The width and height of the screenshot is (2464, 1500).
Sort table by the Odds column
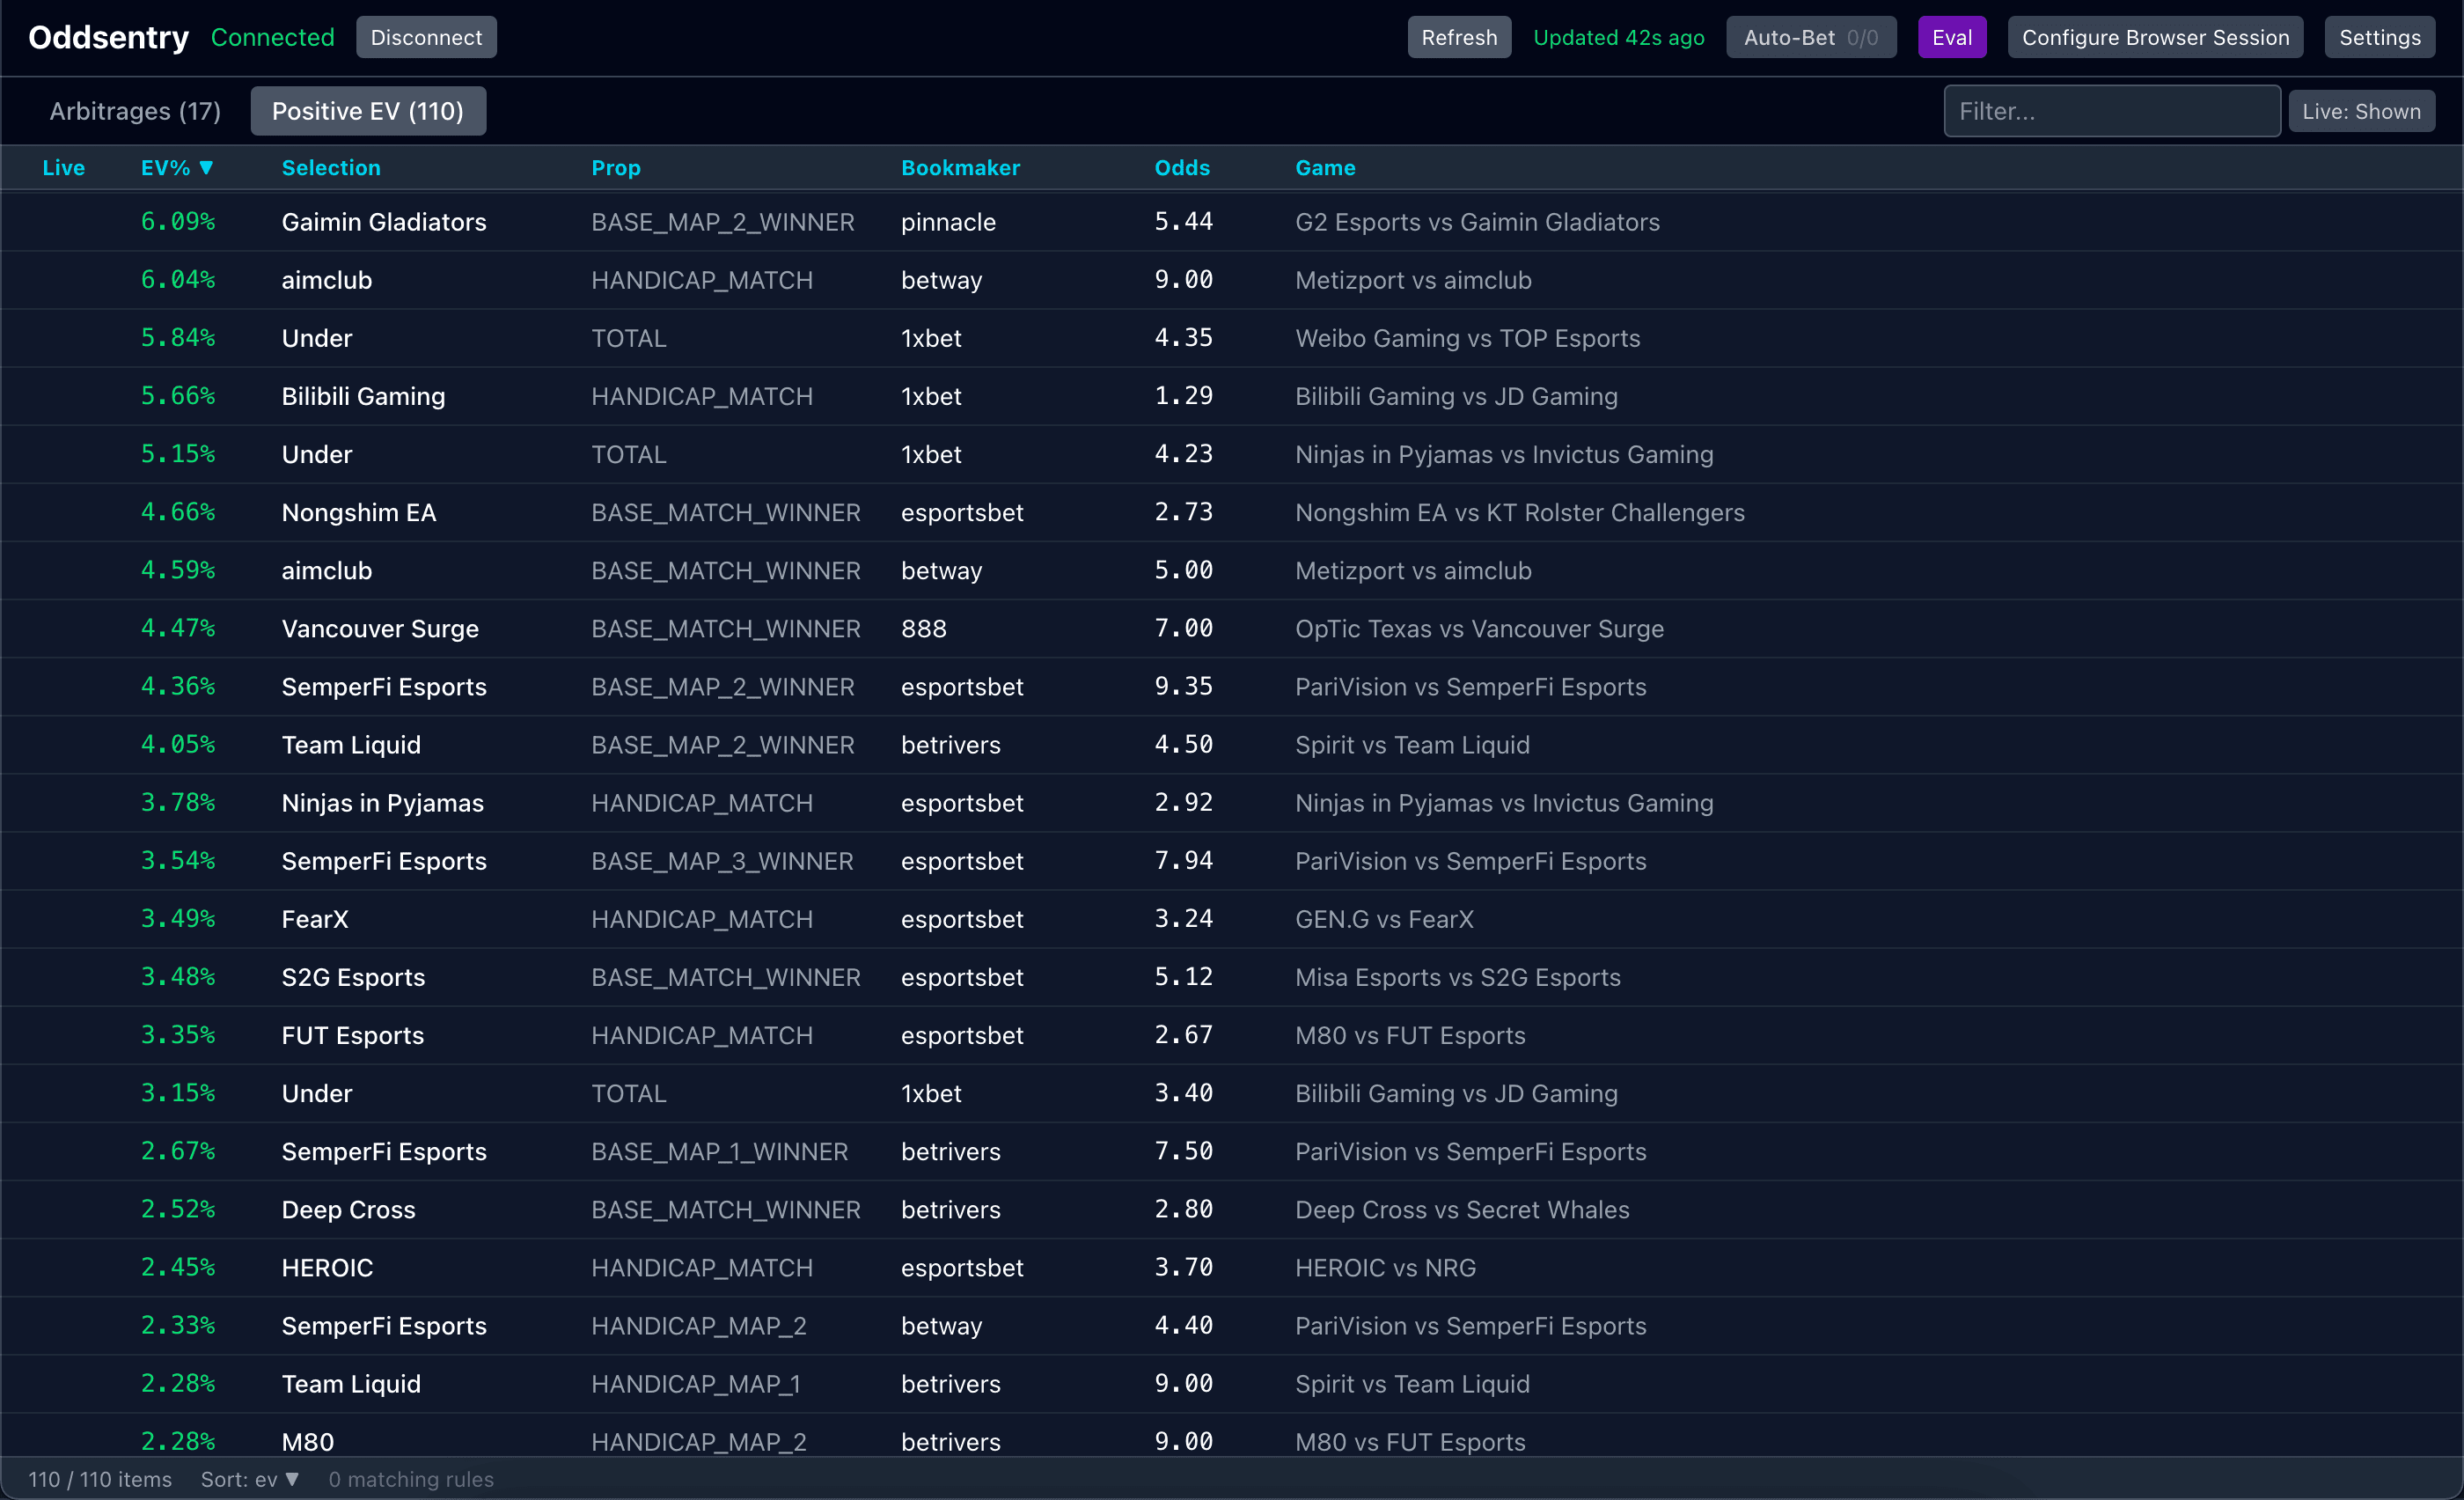pyautogui.click(x=1182, y=168)
